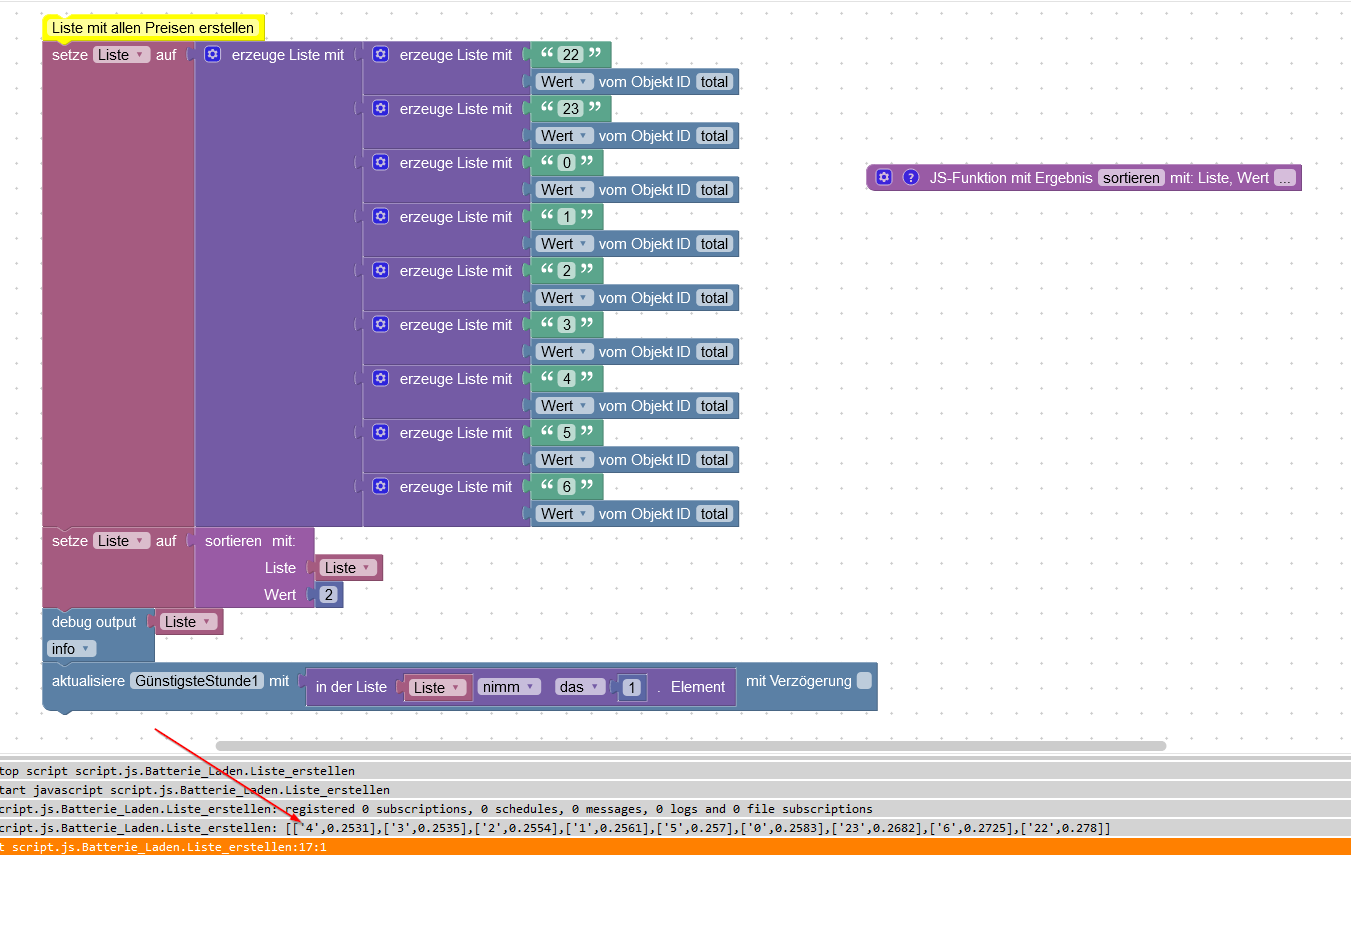Open gear of list block containing "6"

pos(381,486)
